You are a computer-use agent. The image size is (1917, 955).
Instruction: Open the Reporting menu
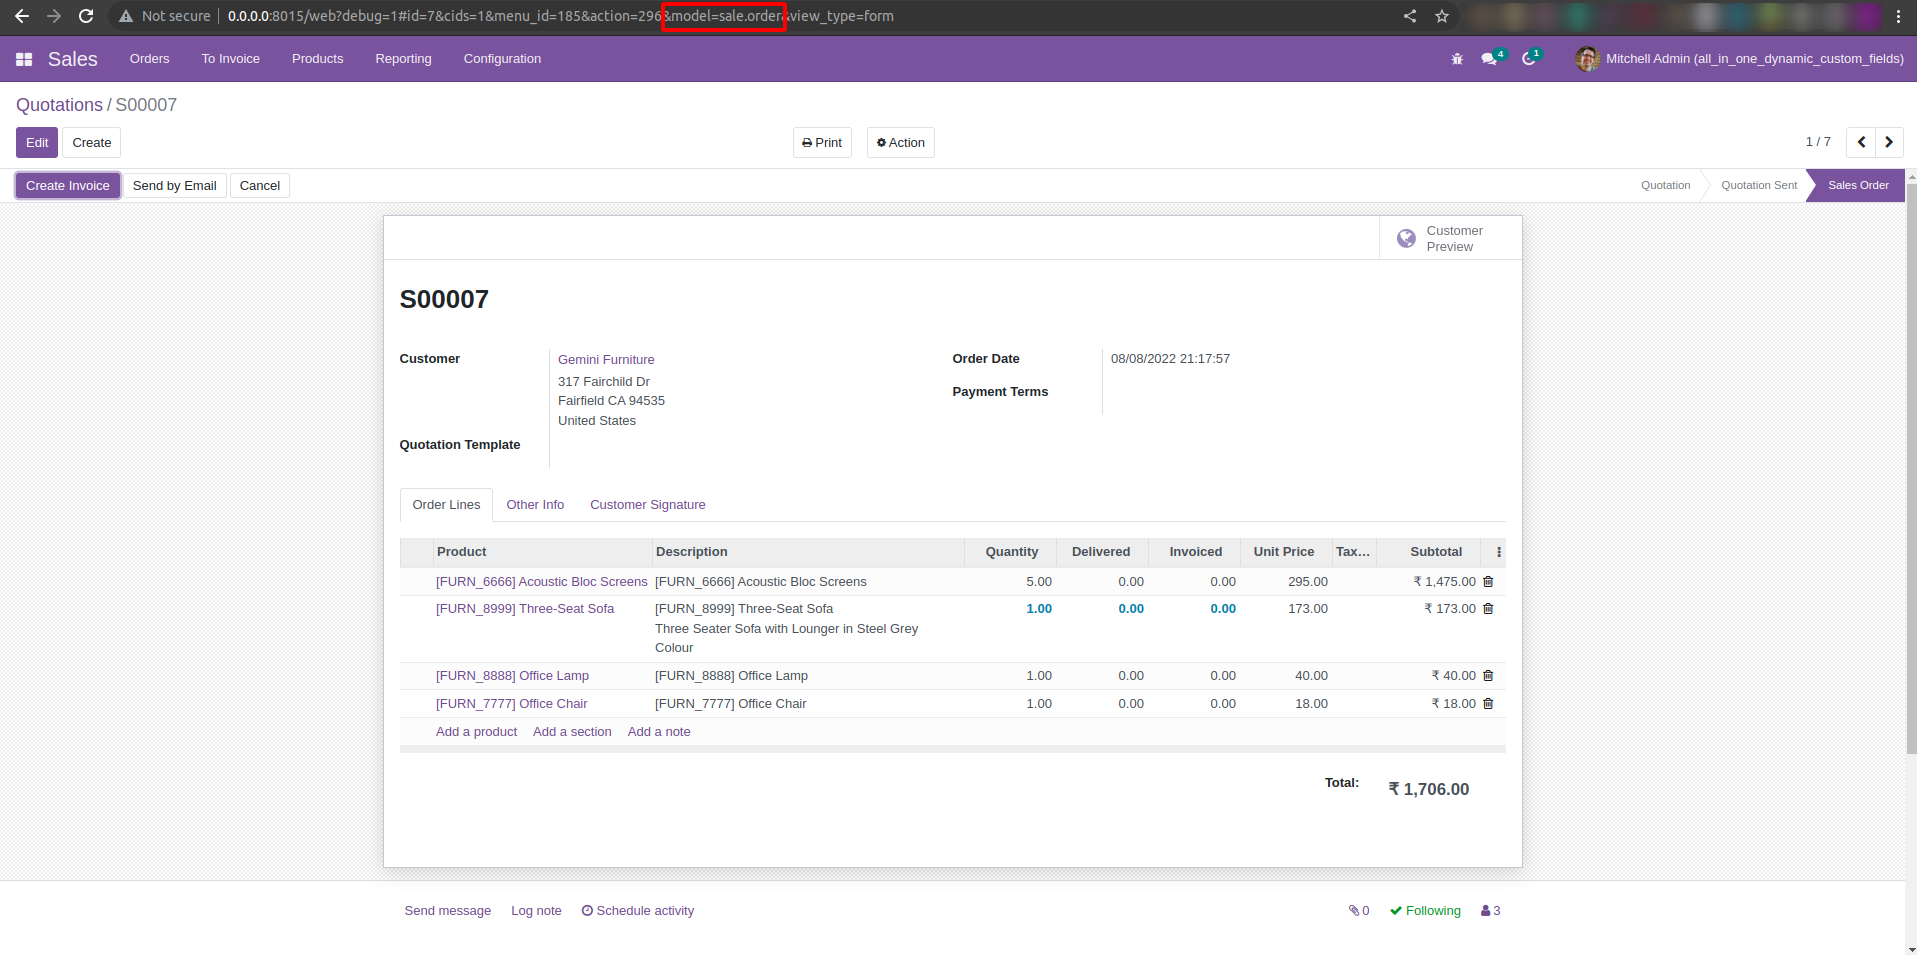pyautogui.click(x=403, y=59)
